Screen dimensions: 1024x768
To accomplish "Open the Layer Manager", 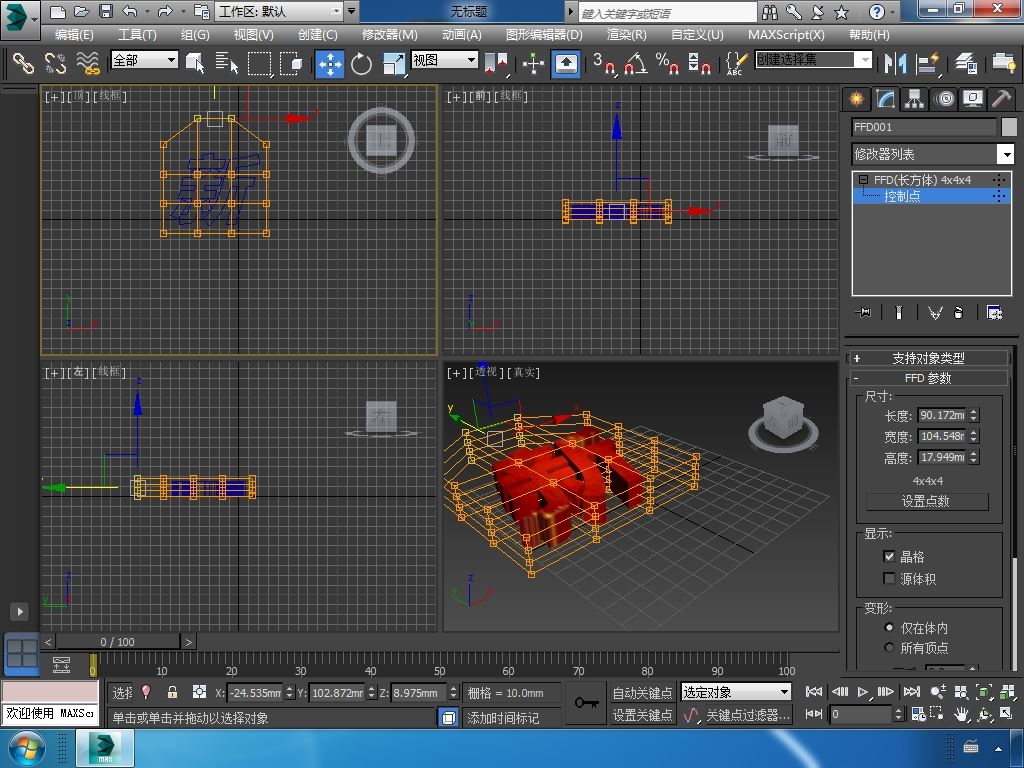I will coord(966,63).
